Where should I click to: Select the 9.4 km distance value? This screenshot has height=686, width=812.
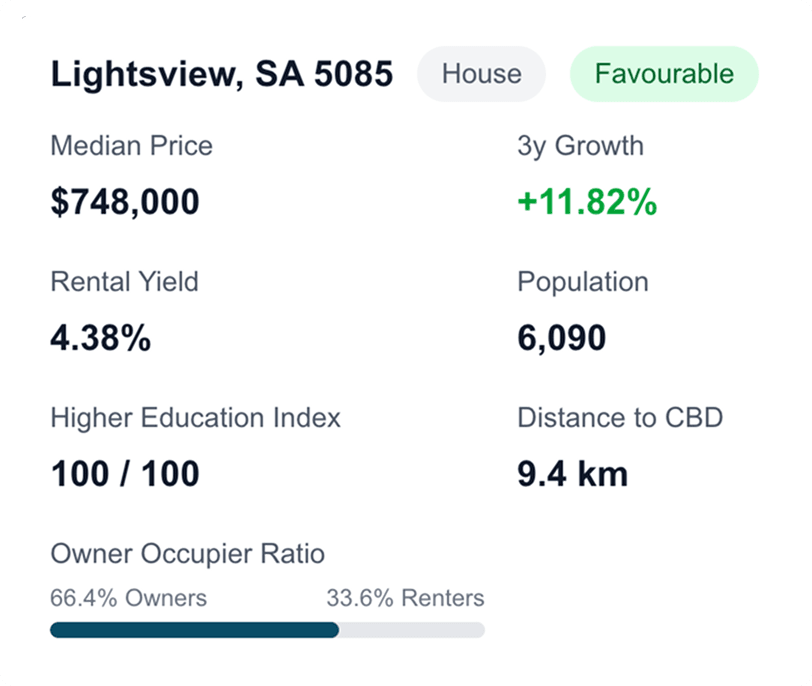[x=572, y=474]
